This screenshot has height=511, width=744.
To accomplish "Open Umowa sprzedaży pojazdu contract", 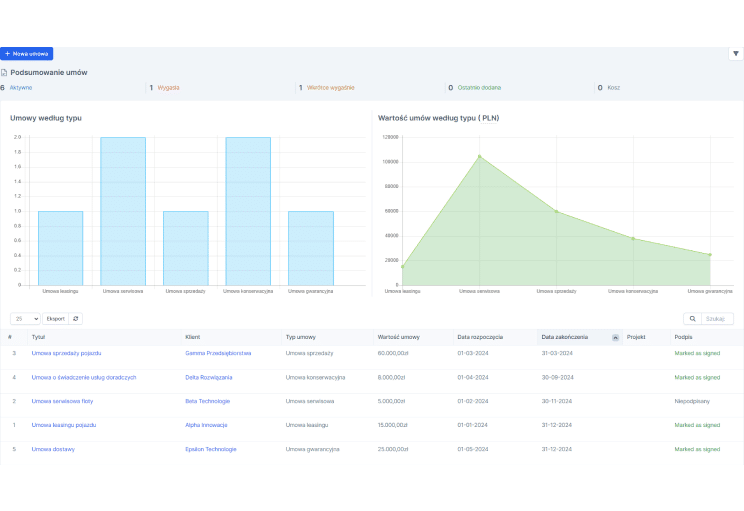I will 66,353.
